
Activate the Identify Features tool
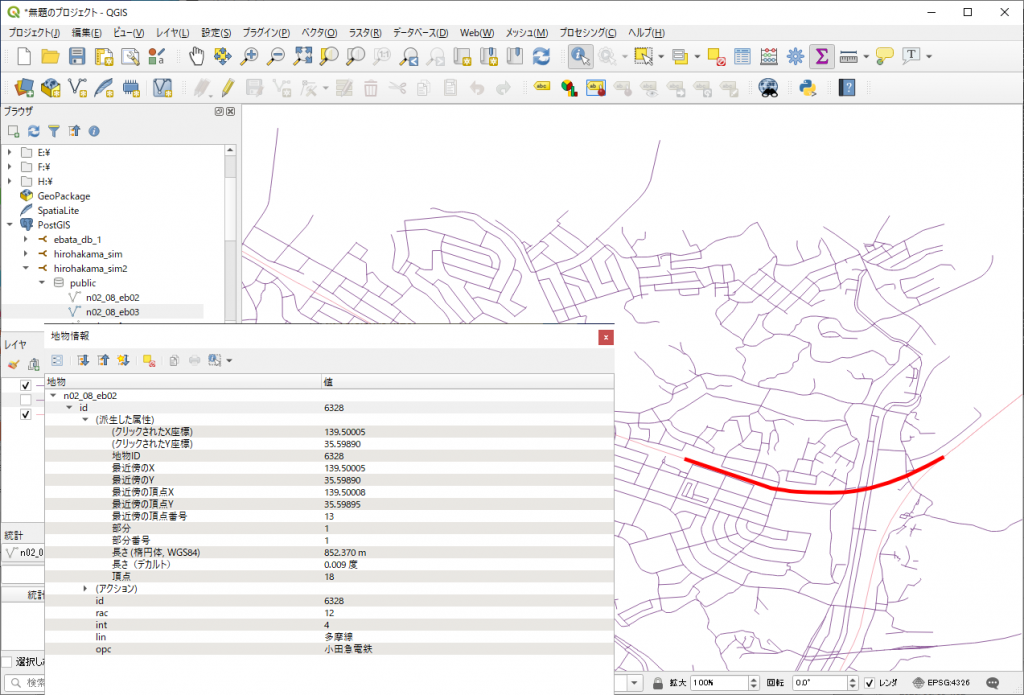click(580, 56)
